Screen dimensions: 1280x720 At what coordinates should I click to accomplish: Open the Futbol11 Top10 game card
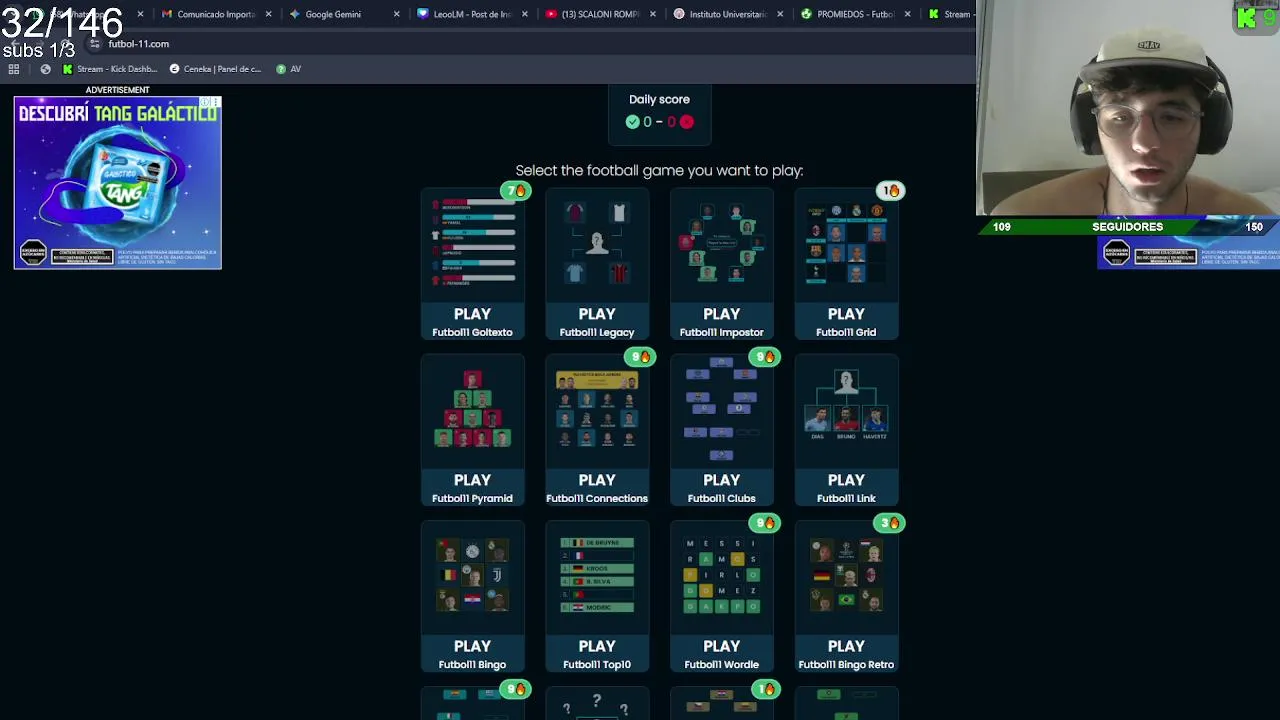pyautogui.click(x=597, y=597)
